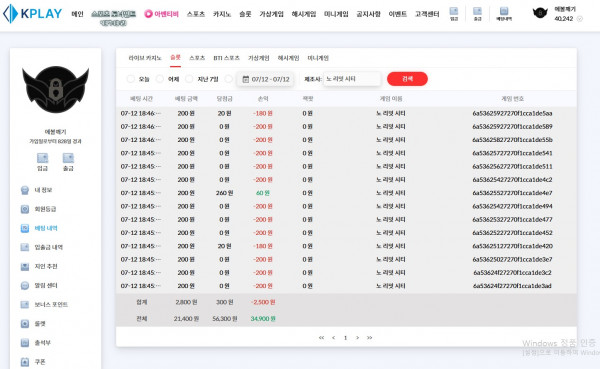Open 아벤티비 in top navigation
This screenshot has width=600, height=369.
click(166, 14)
